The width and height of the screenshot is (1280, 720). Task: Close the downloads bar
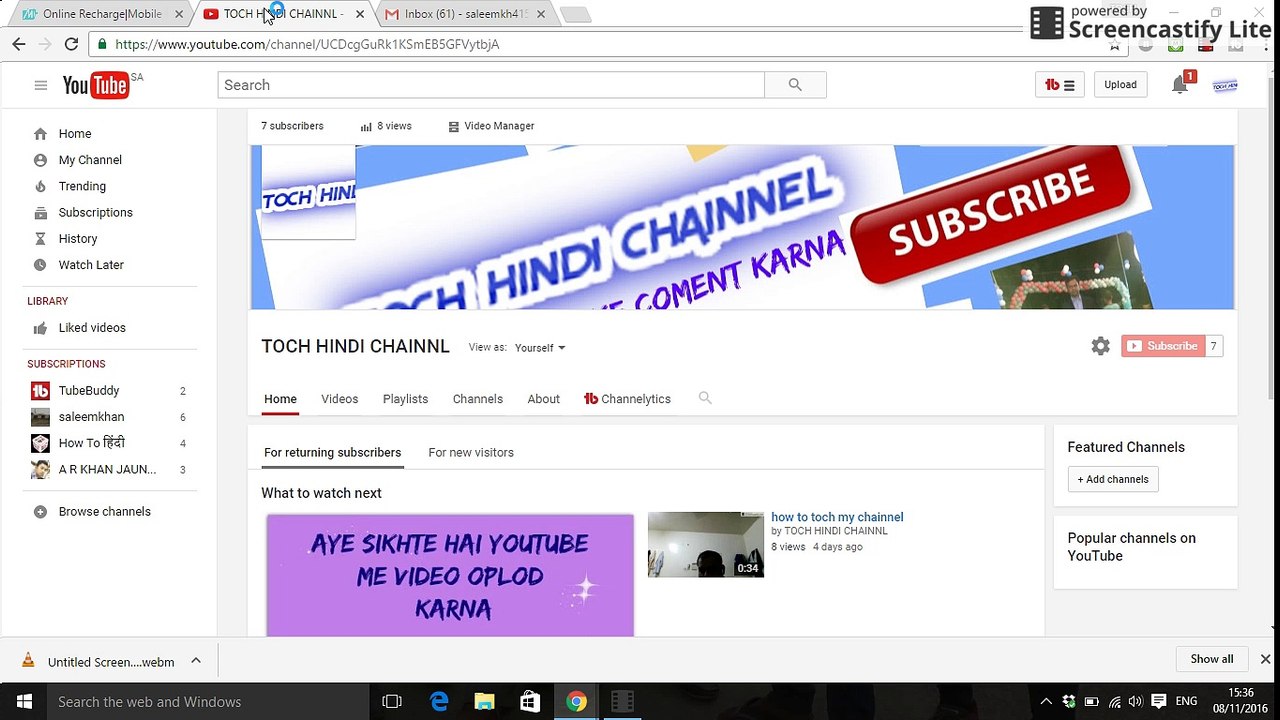click(x=1265, y=659)
